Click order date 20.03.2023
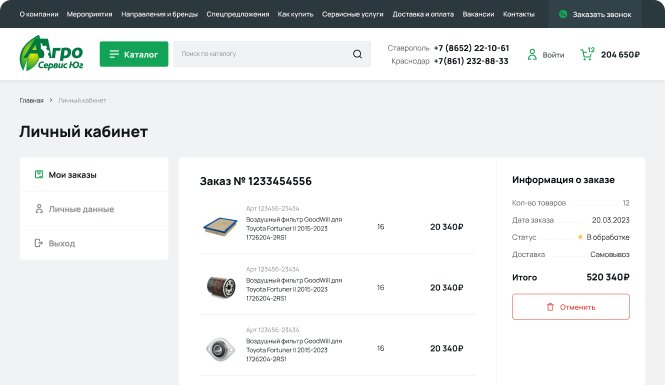This screenshot has width=665, height=385. pyautogui.click(x=611, y=220)
